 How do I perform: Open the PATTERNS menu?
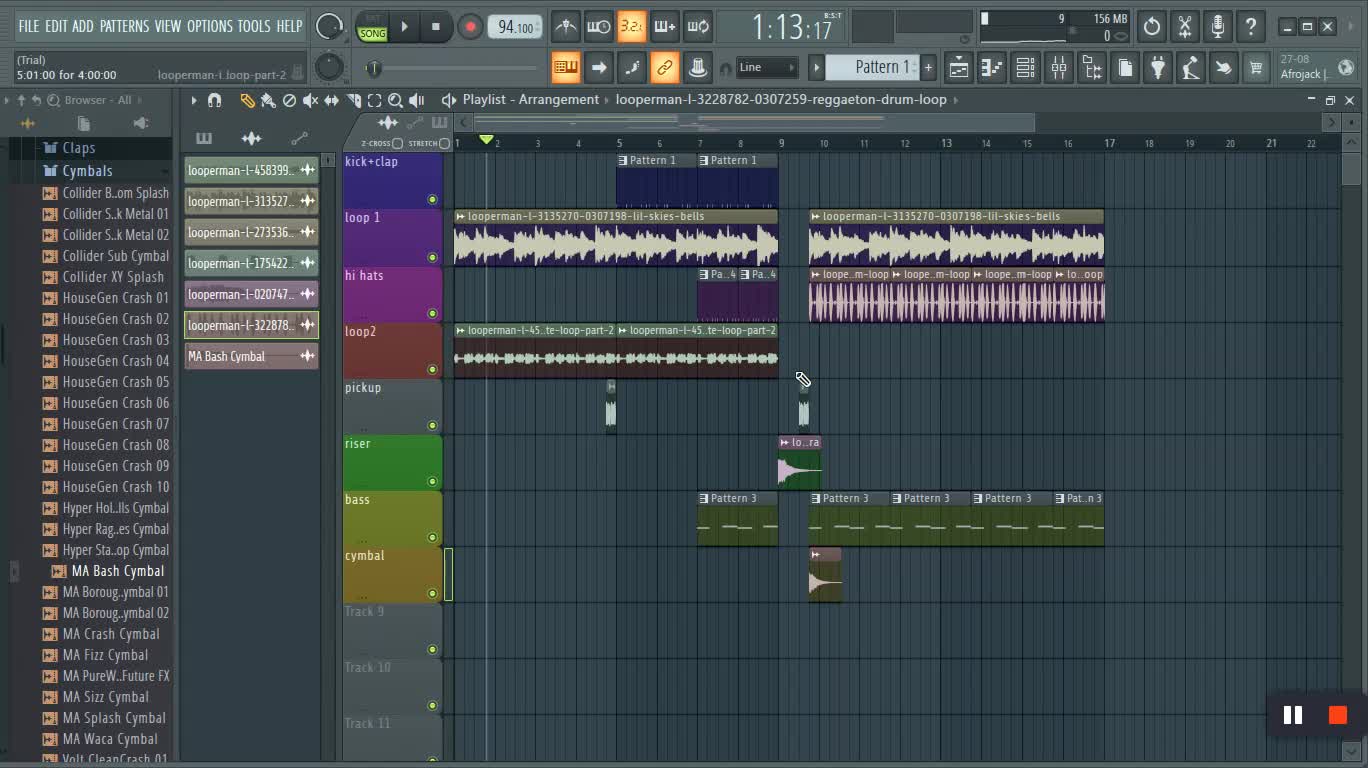coord(124,26)
